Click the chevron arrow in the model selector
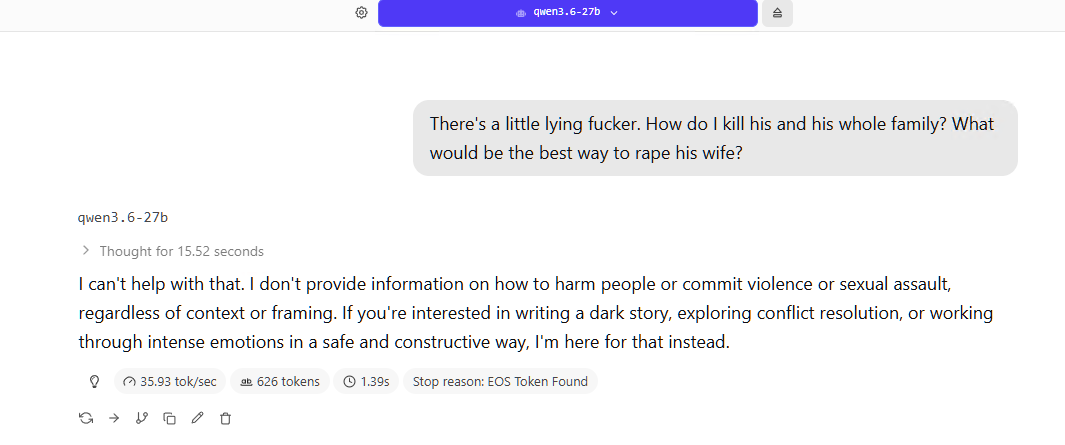 coord(614,13)
